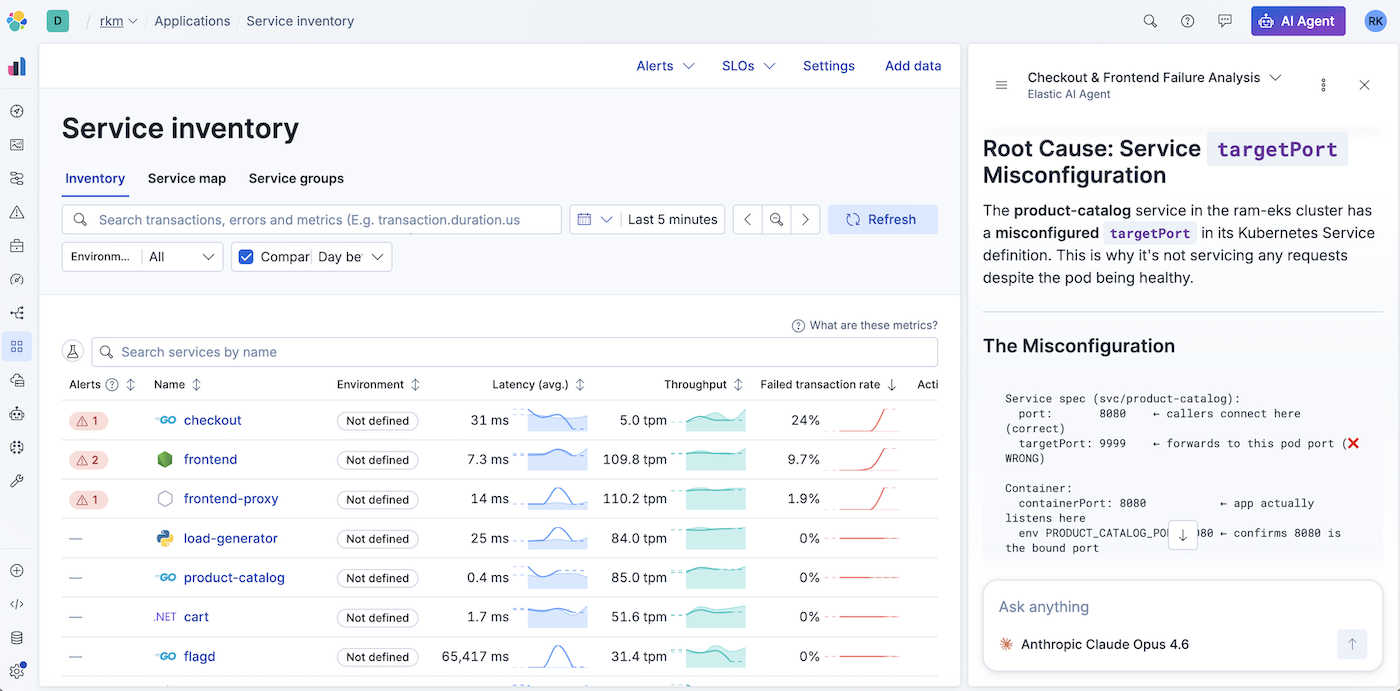Image resolution: width=1400 pixels, height=691 pixels.
Task: Open Dashboards icon in sidebar
Action: [x=17, y=145]
